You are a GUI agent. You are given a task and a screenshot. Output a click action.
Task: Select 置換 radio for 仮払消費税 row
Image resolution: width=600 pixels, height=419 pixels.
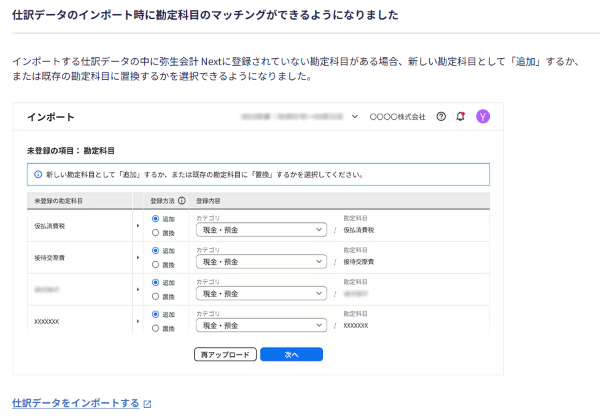154,233
